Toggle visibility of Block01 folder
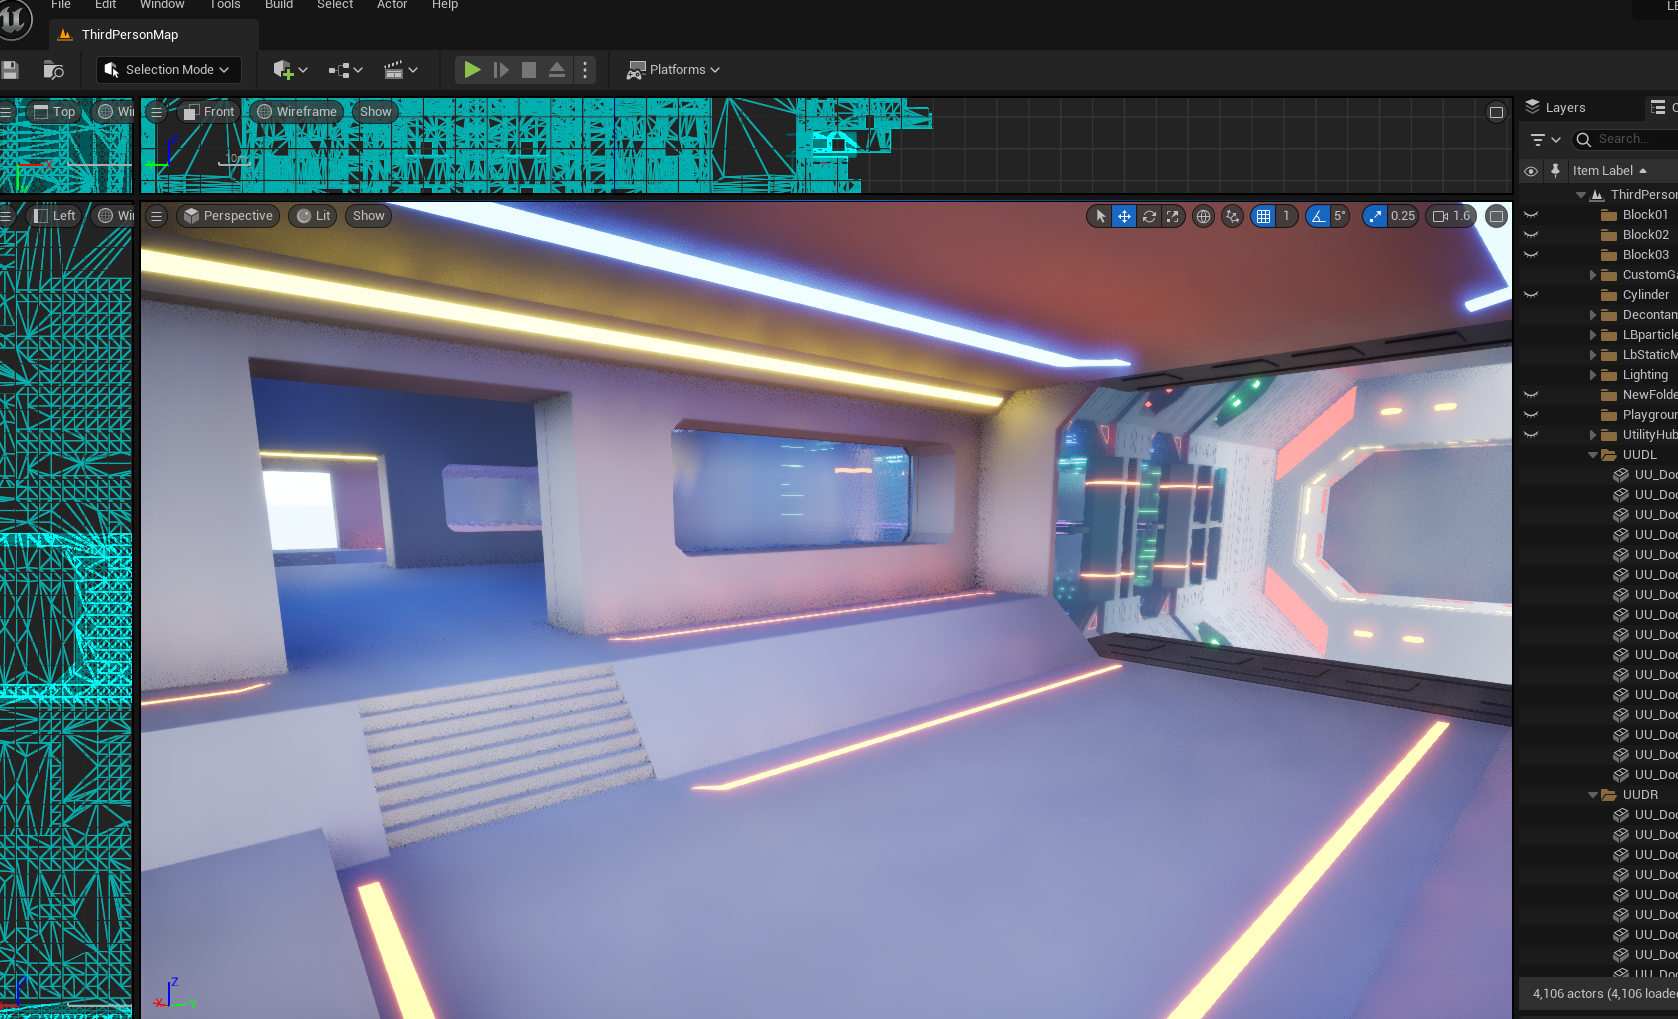1678x1019 pixels. coord(1531,215)
